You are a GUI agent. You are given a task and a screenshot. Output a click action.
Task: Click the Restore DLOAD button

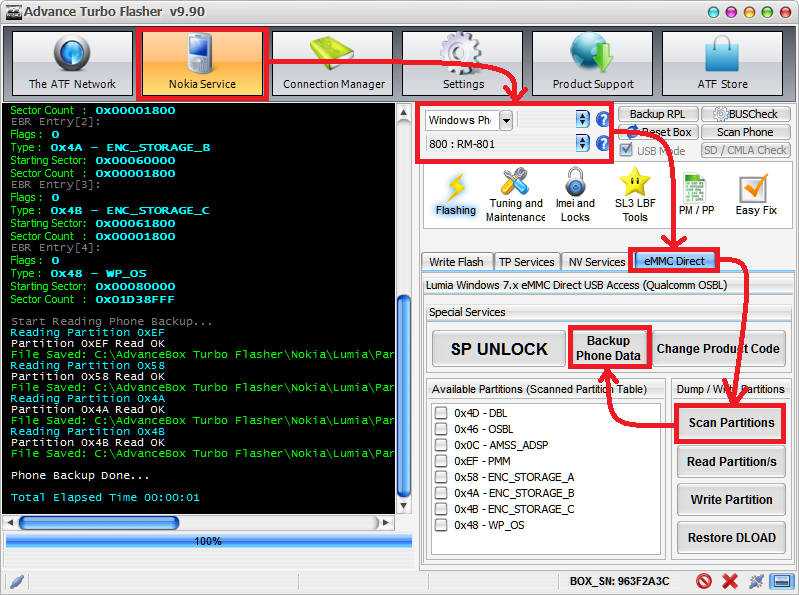point(731,537)
